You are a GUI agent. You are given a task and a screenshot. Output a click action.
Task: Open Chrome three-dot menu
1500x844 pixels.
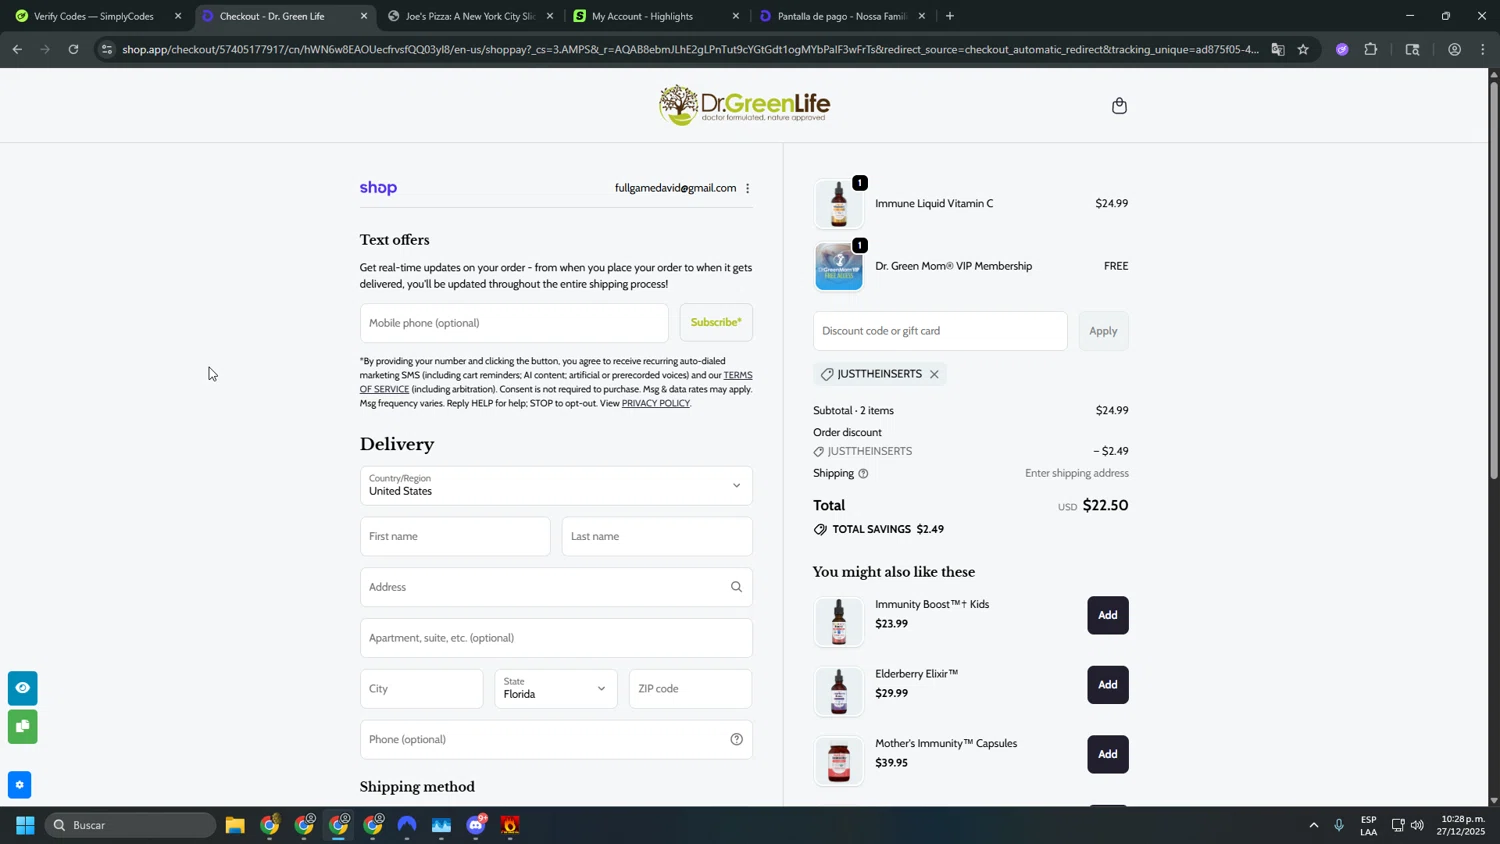[x=1482, y=49]
